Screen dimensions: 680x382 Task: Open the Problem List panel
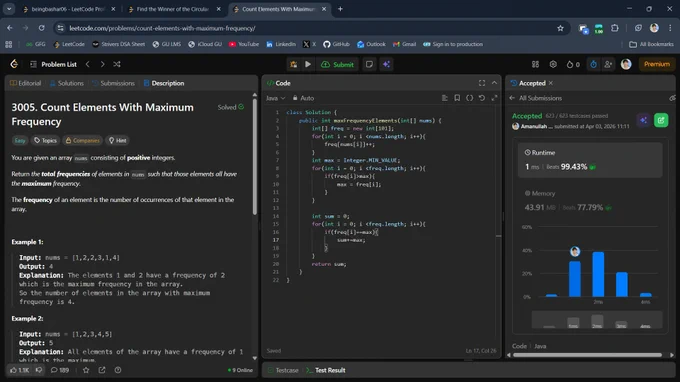(53, 64)
